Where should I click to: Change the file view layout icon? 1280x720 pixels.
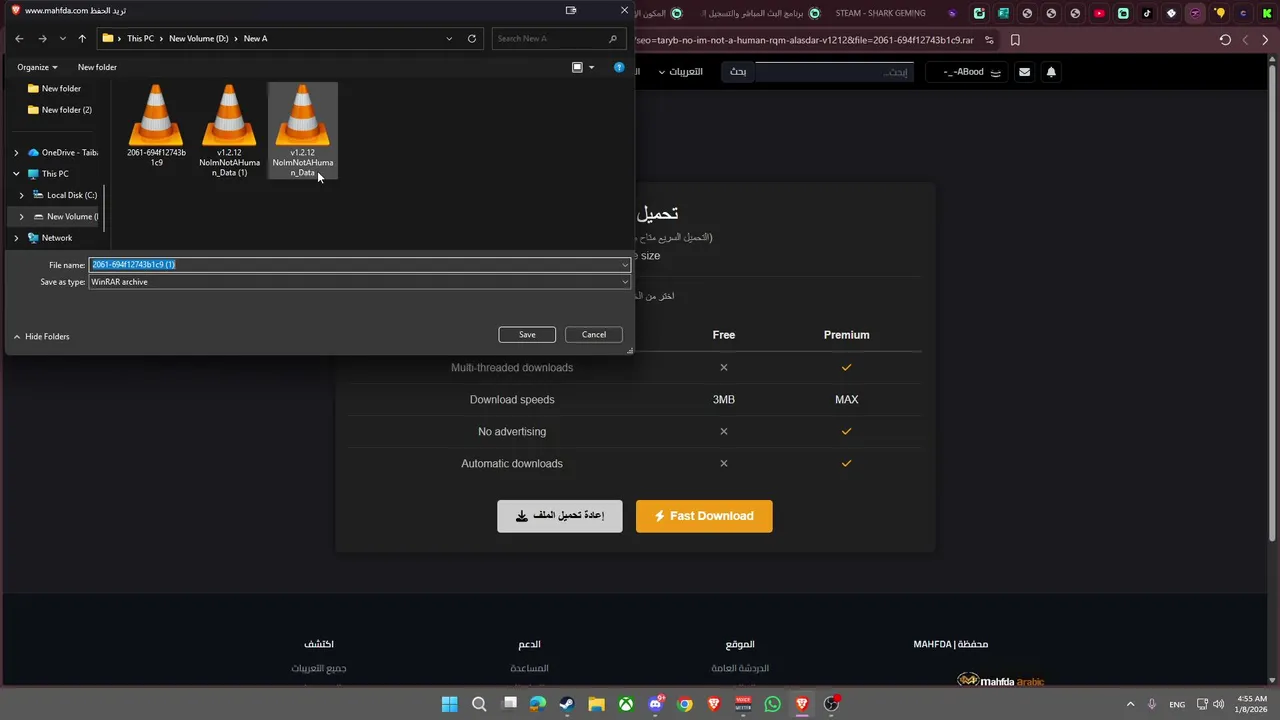pos(577,67)
